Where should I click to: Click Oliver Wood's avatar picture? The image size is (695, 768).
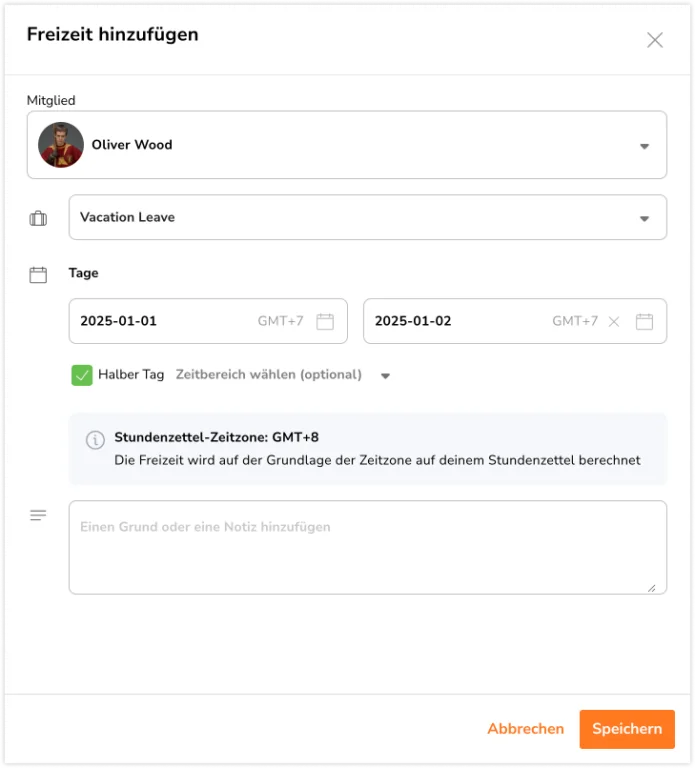61,145
